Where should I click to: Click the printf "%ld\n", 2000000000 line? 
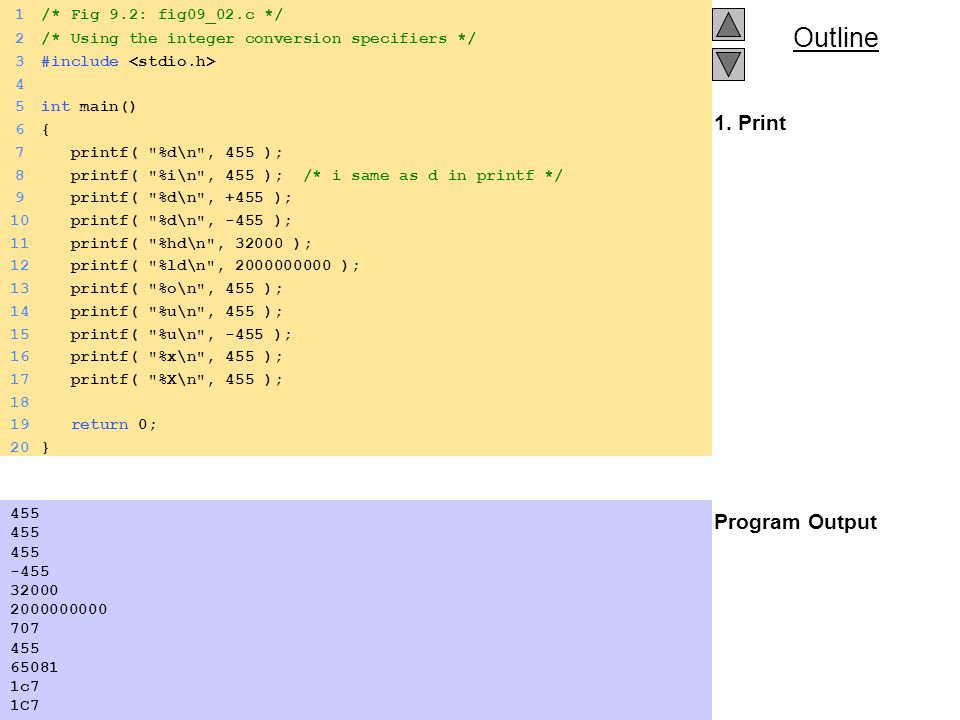click(x=215, y=266)
